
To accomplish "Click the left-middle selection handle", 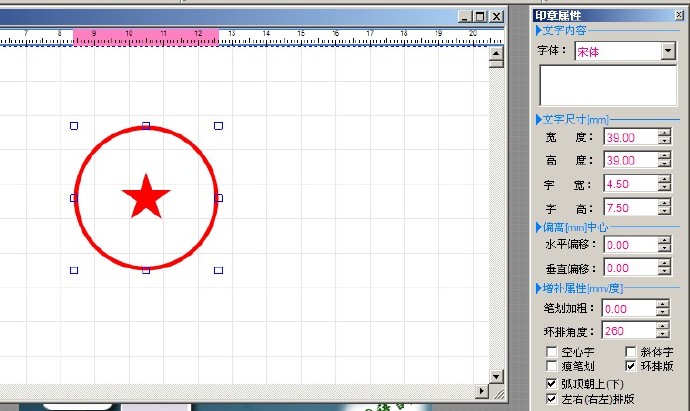I will pos(74,198).
